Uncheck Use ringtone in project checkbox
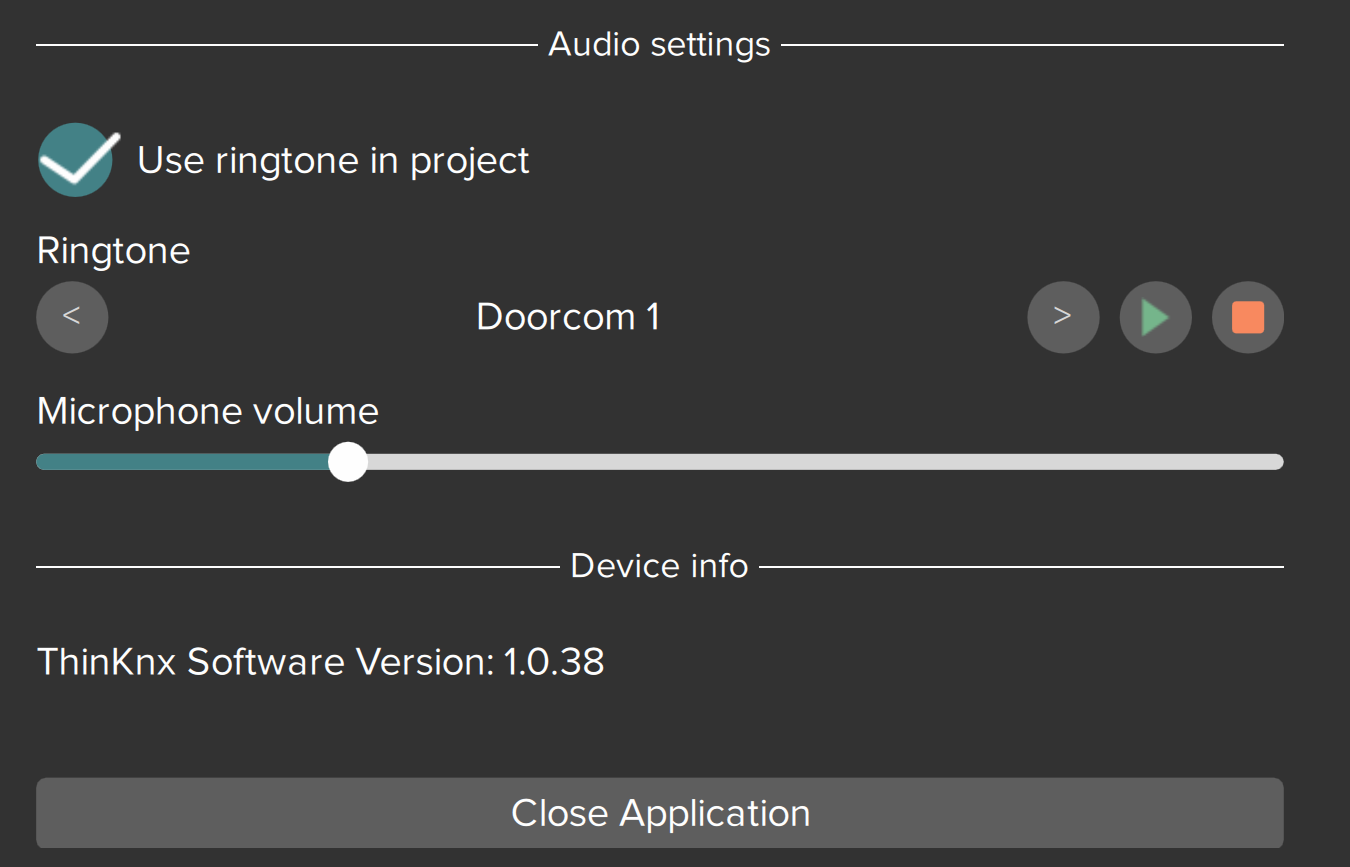The image size is (1350, 867). pyautogui.click(x=76, y=160)
